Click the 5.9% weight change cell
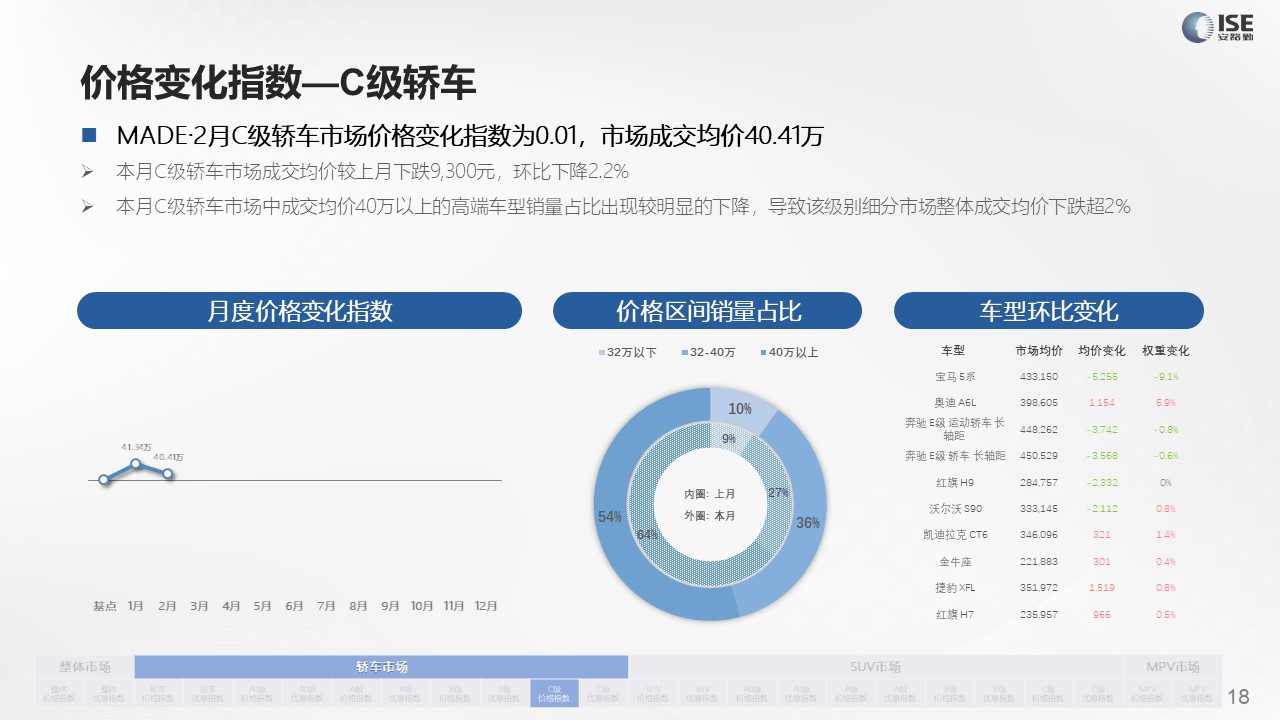 [x=1166, y=403]
